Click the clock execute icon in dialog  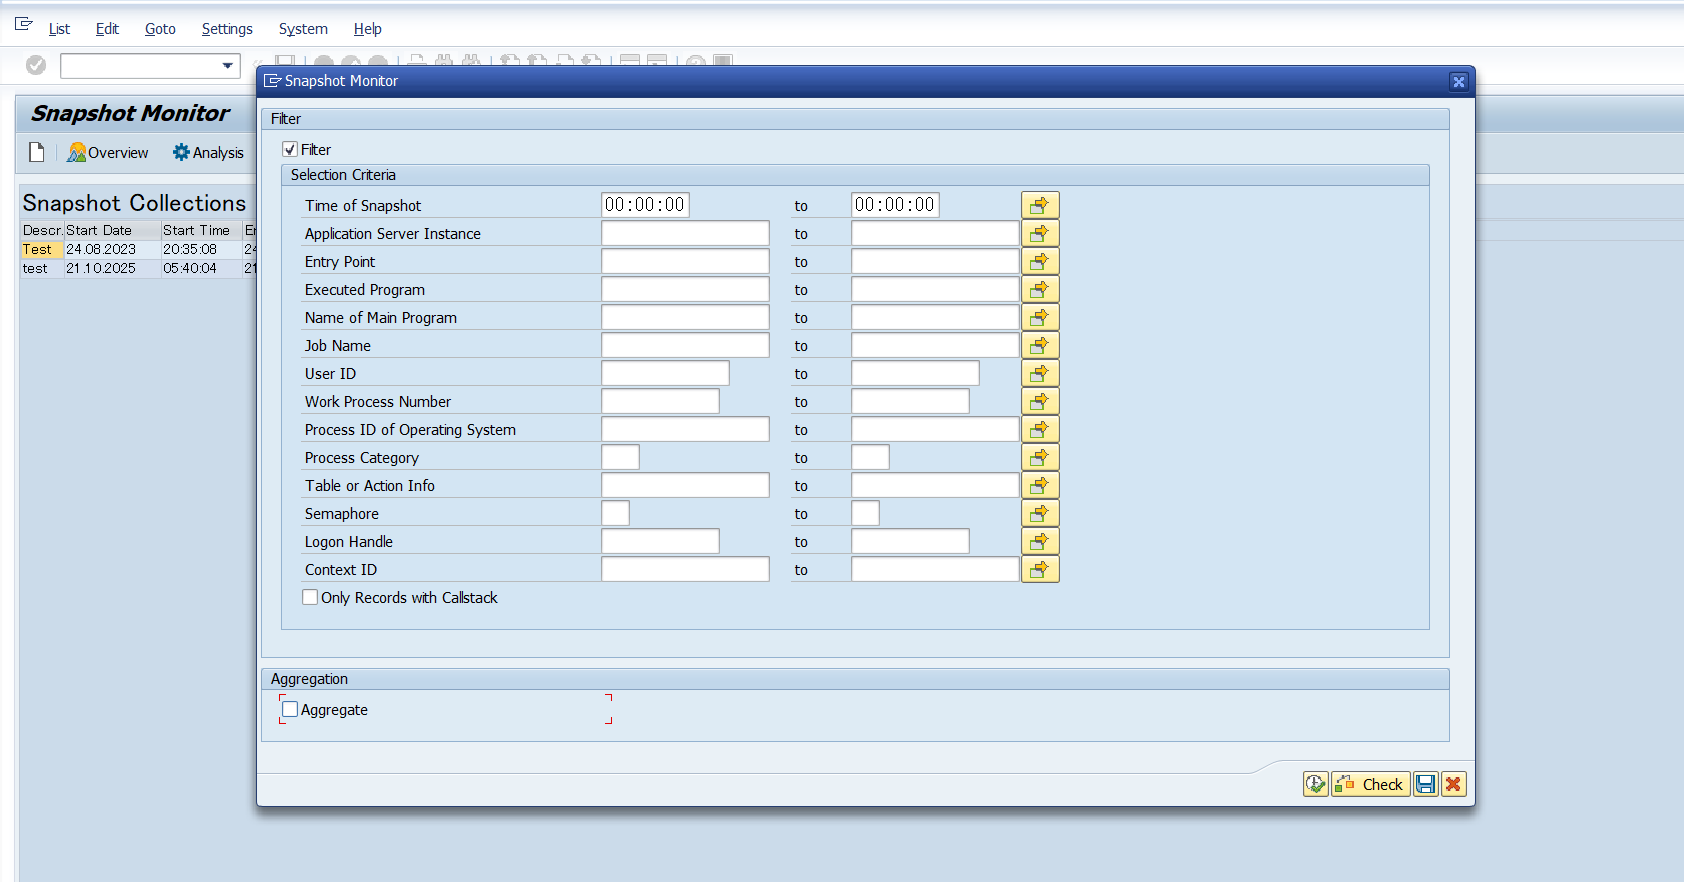(x=1315, y=784)
